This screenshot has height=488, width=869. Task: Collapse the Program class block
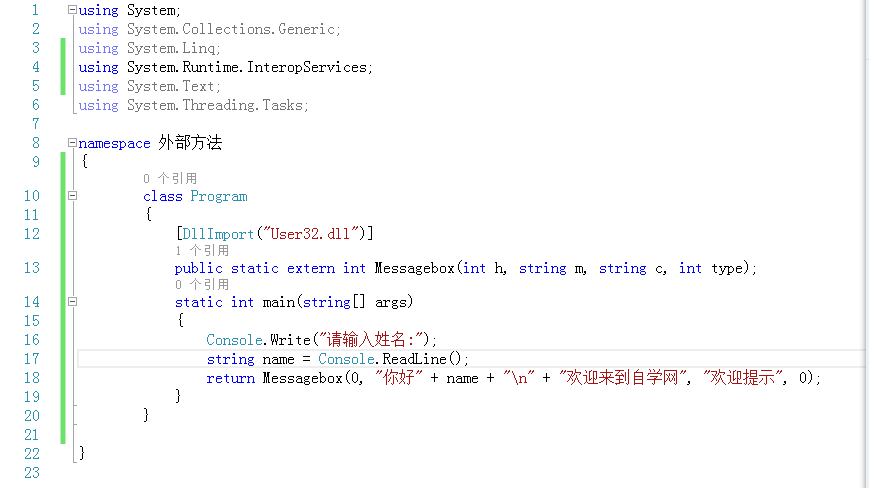[72, 196]
